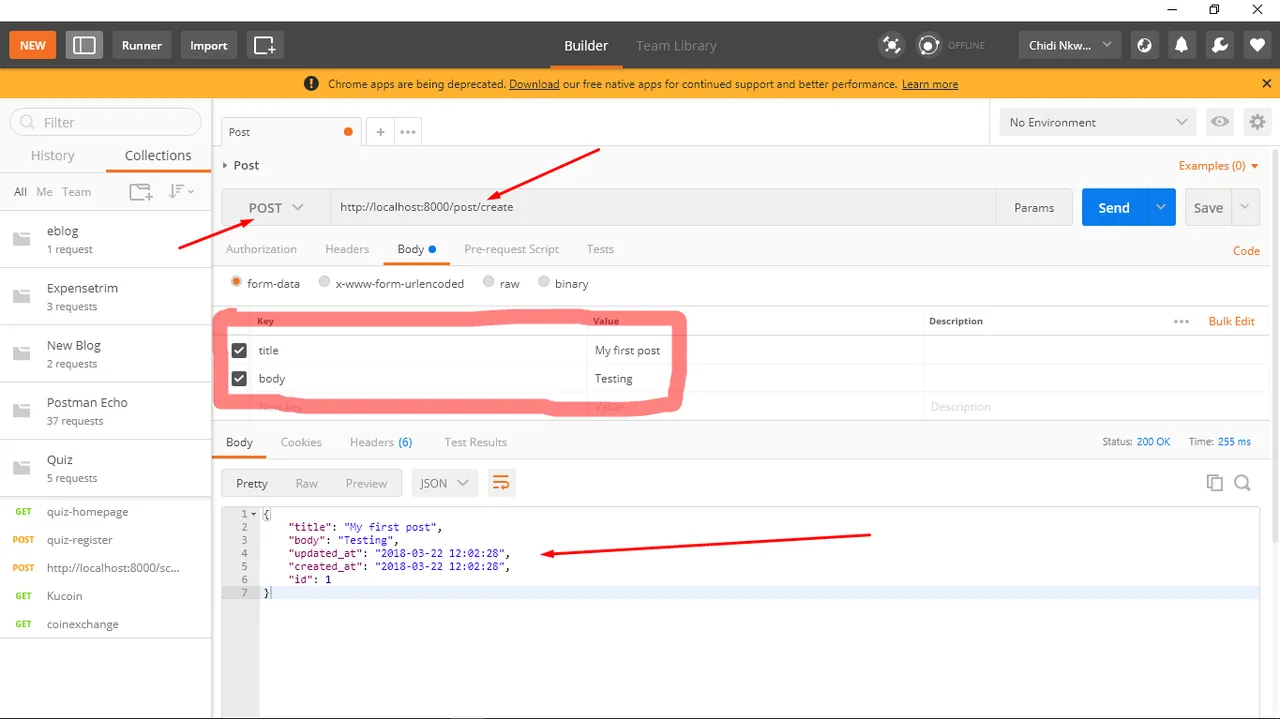1280x719 pixels.
Task: Open the Expensetrim collection
Action: coord(106,296)
